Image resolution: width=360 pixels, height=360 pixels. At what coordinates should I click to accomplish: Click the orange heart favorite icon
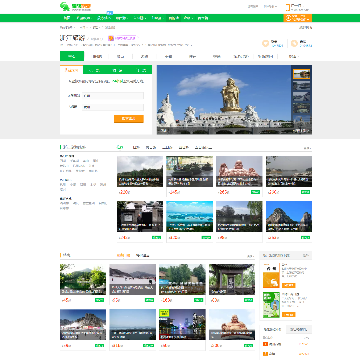click(x=266, y=44)
